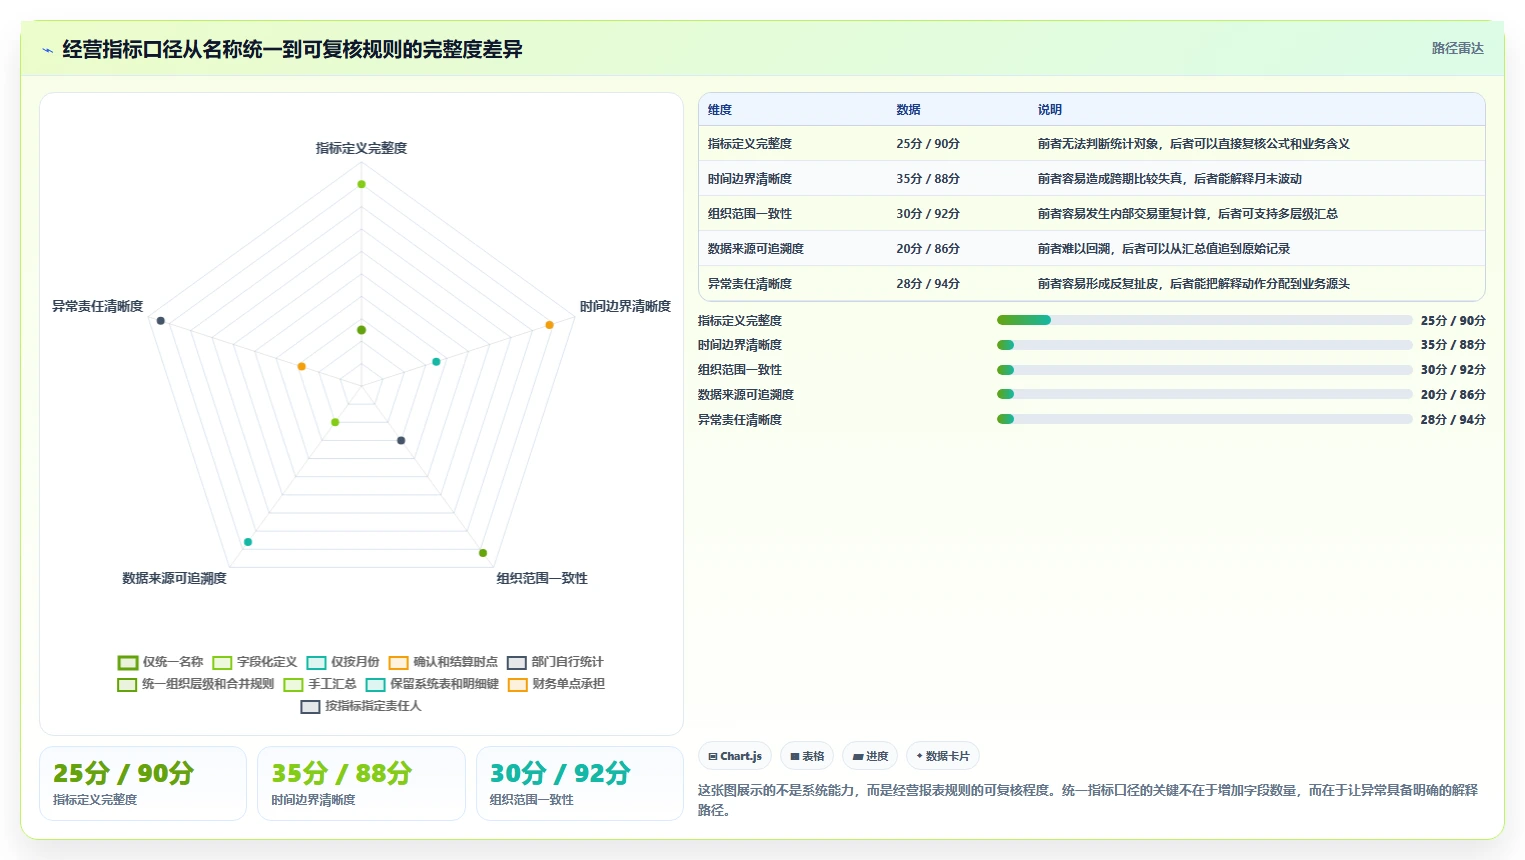Click the 路径雷达 label in the header
The height and width of the screenshot is (860, 1525).
click(1457, 48)
